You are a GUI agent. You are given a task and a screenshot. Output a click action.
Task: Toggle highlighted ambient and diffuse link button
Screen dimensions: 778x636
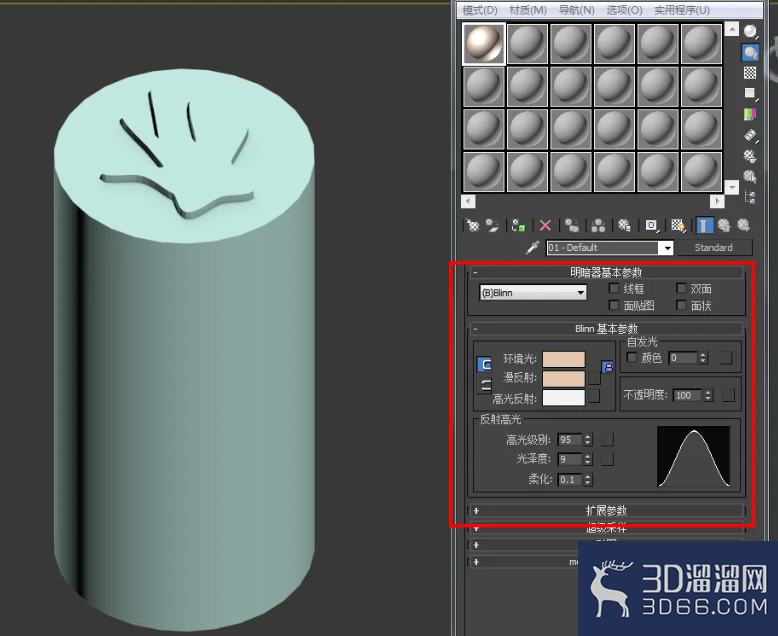484,365
